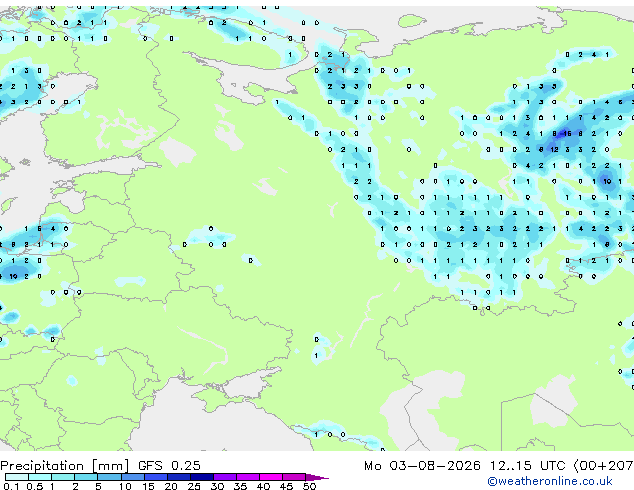The height and width of the screenshot is (490, 634).
Task: Click the '12' precipitation value on the map
Action: [554, 150]
